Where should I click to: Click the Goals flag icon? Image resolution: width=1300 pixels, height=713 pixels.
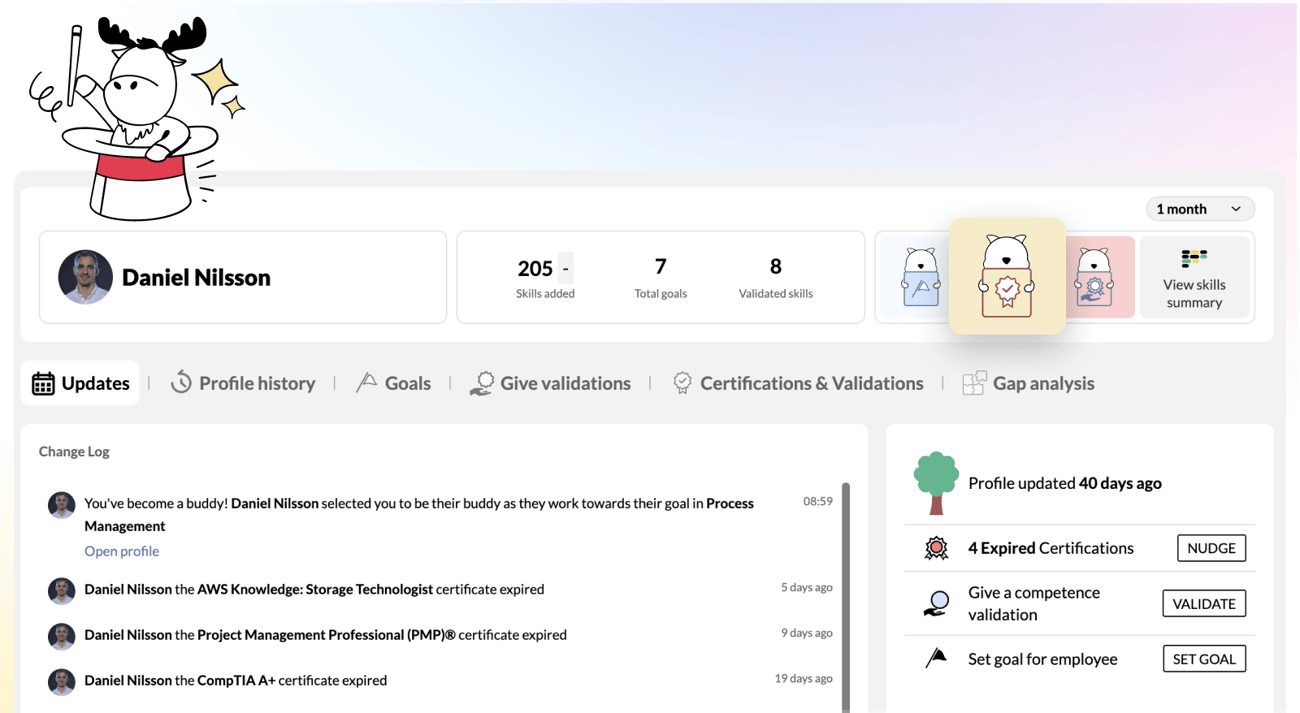coord(366,382)
